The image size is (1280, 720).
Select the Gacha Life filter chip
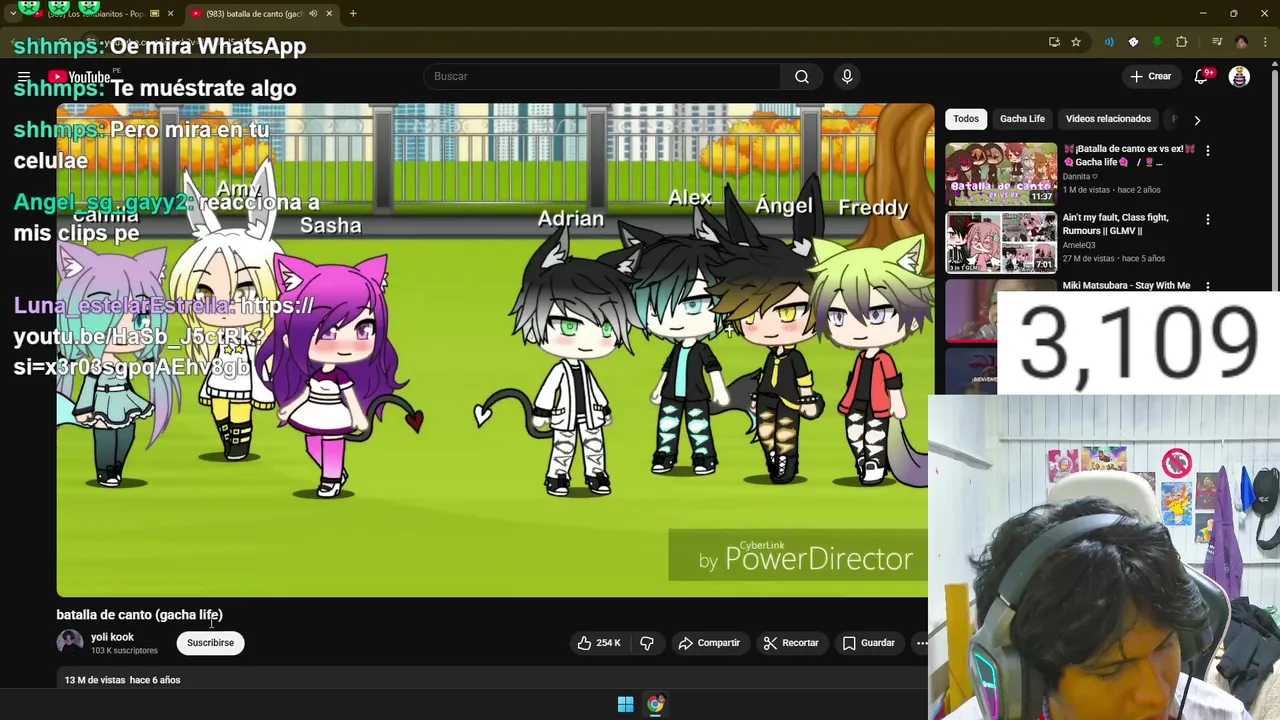tap(1022, 119)
